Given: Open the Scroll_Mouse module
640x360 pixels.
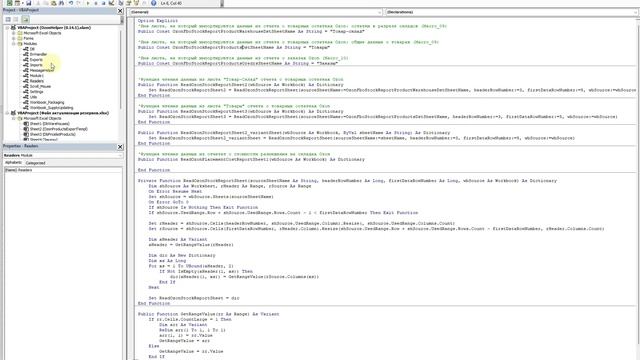Looking at the screenshot, I should point(40,86).
